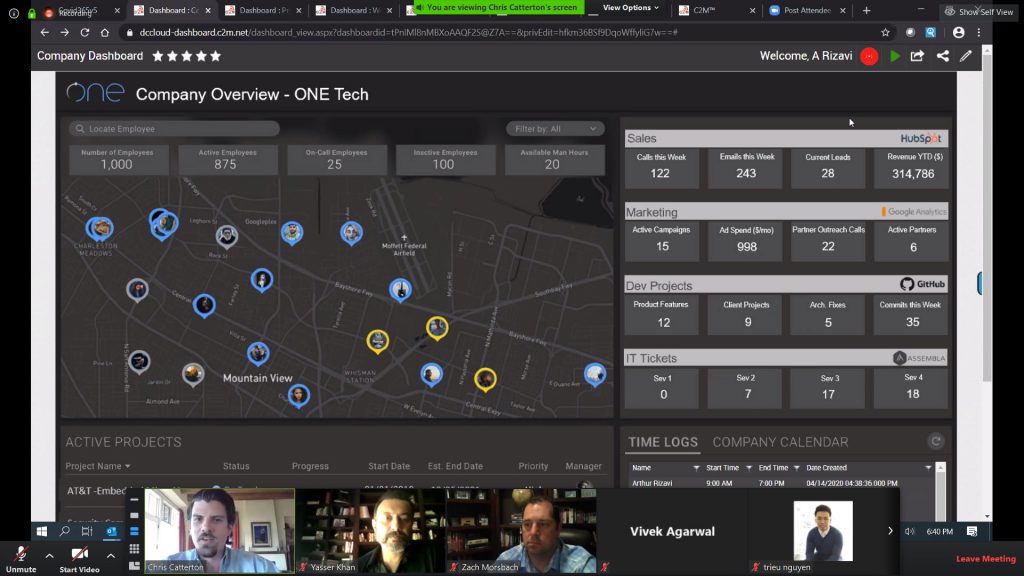This screenshot has width=1024, height=576.
Task: Open Windows Start menu
Action: click(x=42, y=531)
